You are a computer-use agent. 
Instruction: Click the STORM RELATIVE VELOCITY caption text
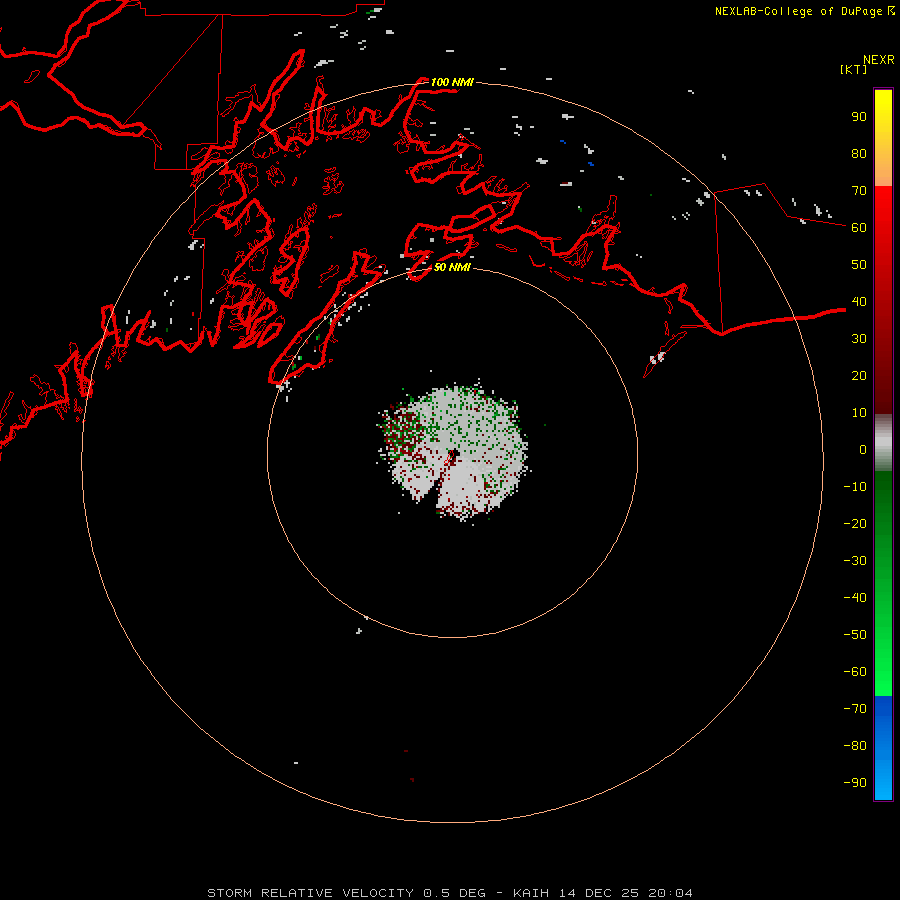pos(310,893)
